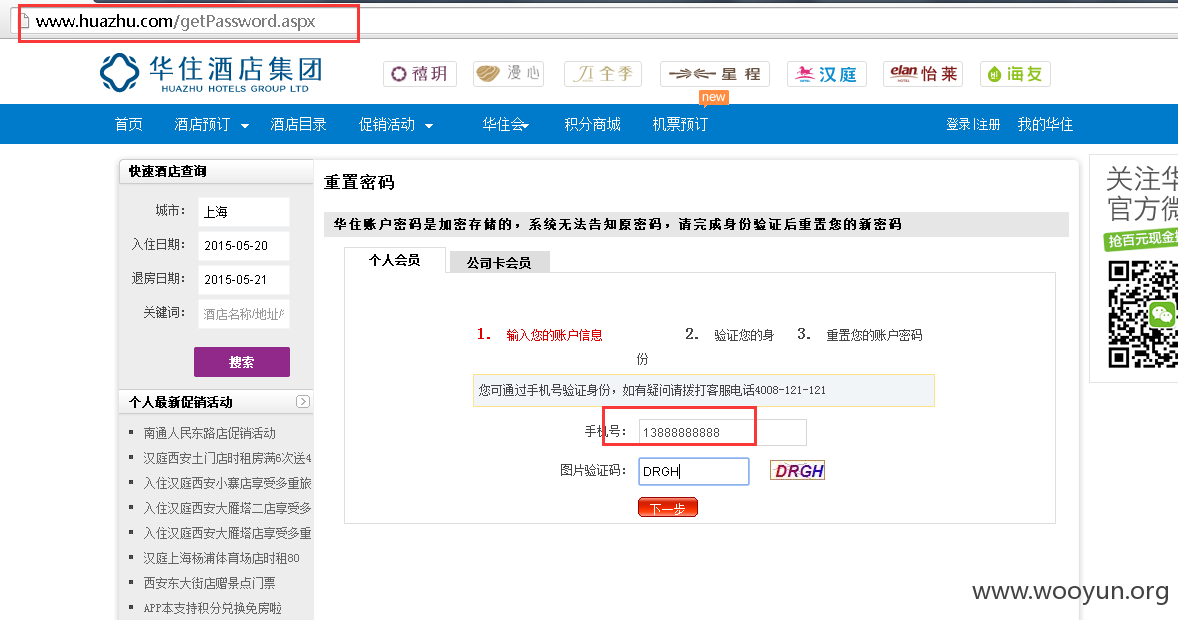Screen dimensions: 1178x620
Task: Click the 入住日期 field 2015-05-20
Action: tap(244, 246)
